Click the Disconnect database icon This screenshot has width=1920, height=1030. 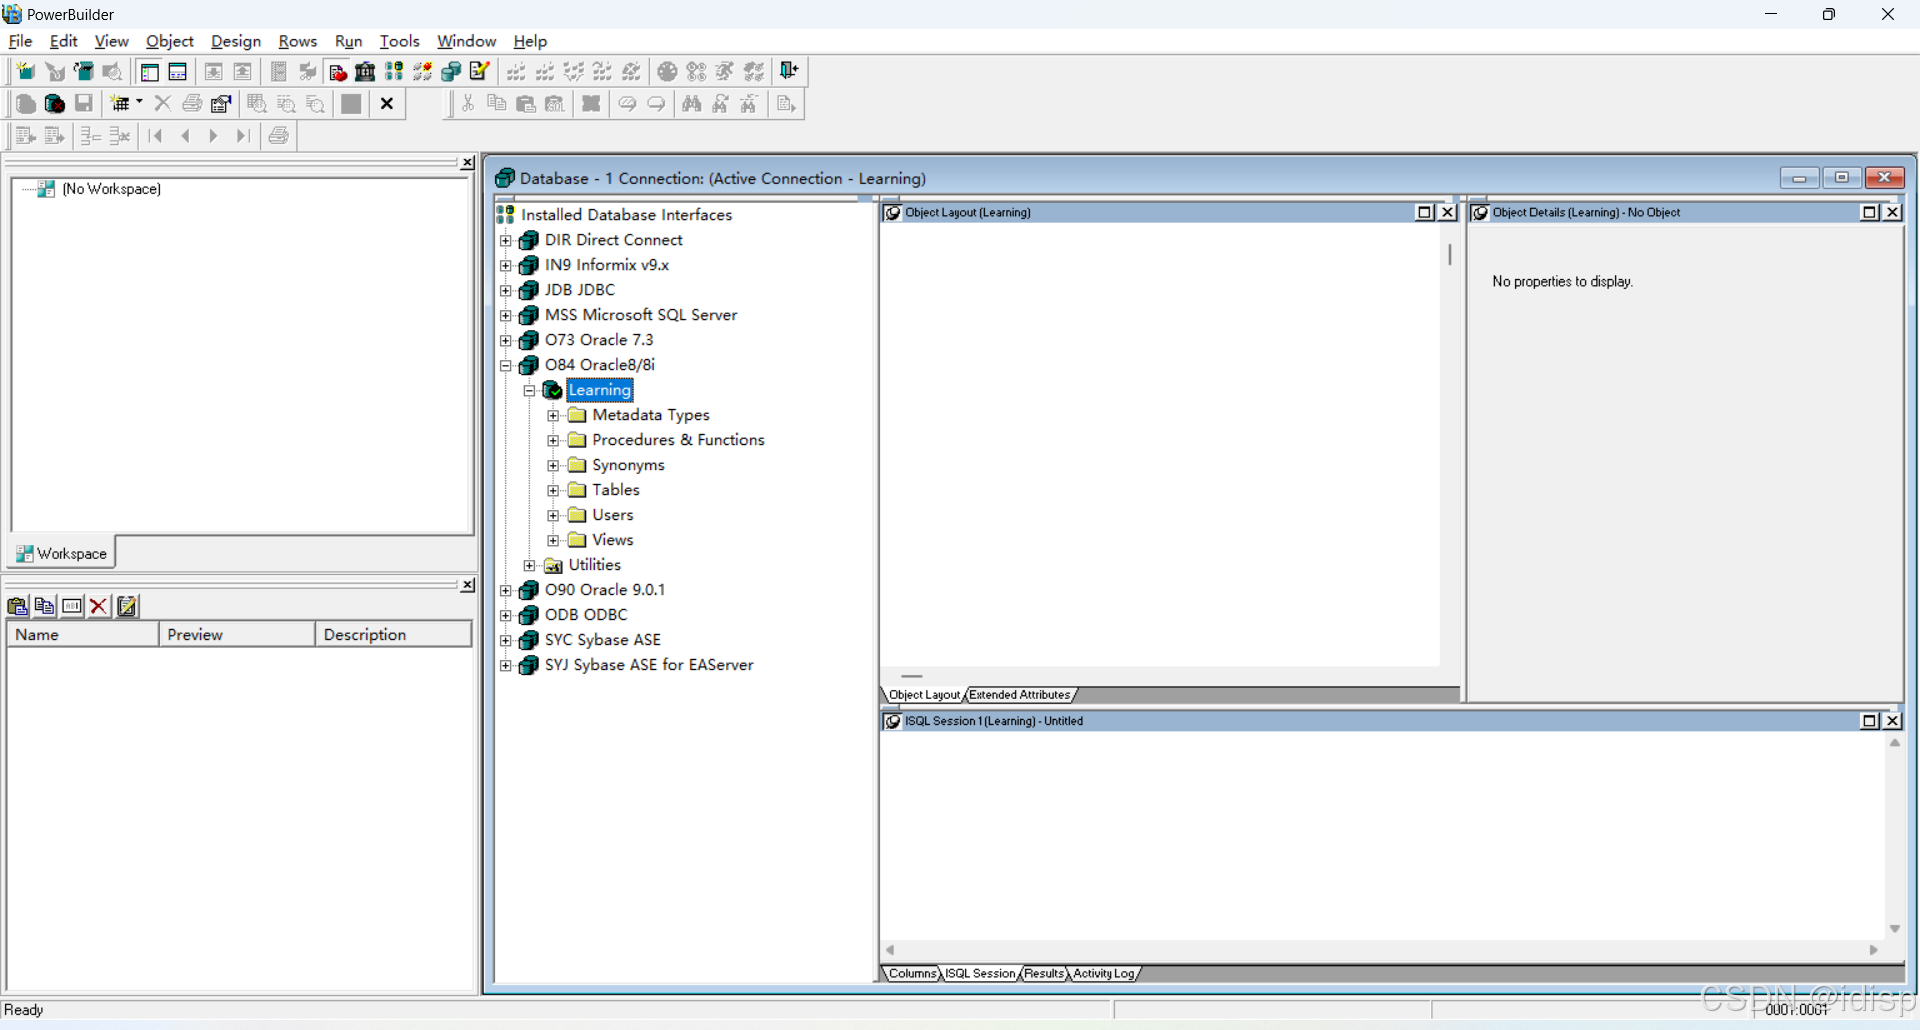pos(55,103)
